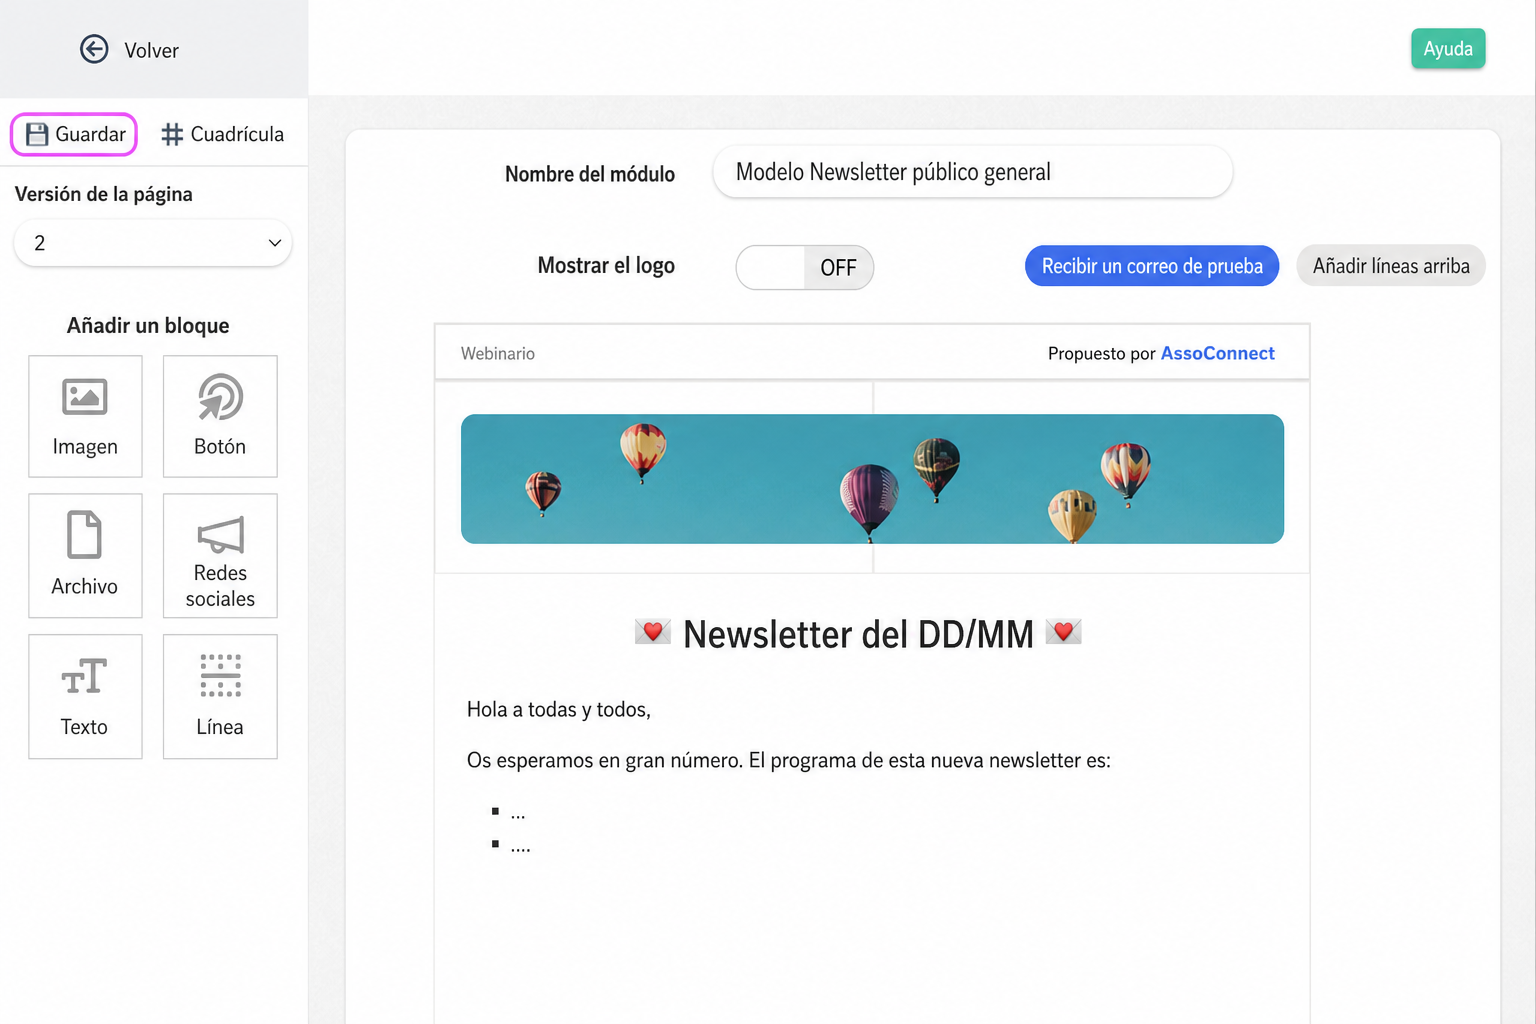
Task: Click the heart envelope emoji before Newsletter
Action: point(652,632)
